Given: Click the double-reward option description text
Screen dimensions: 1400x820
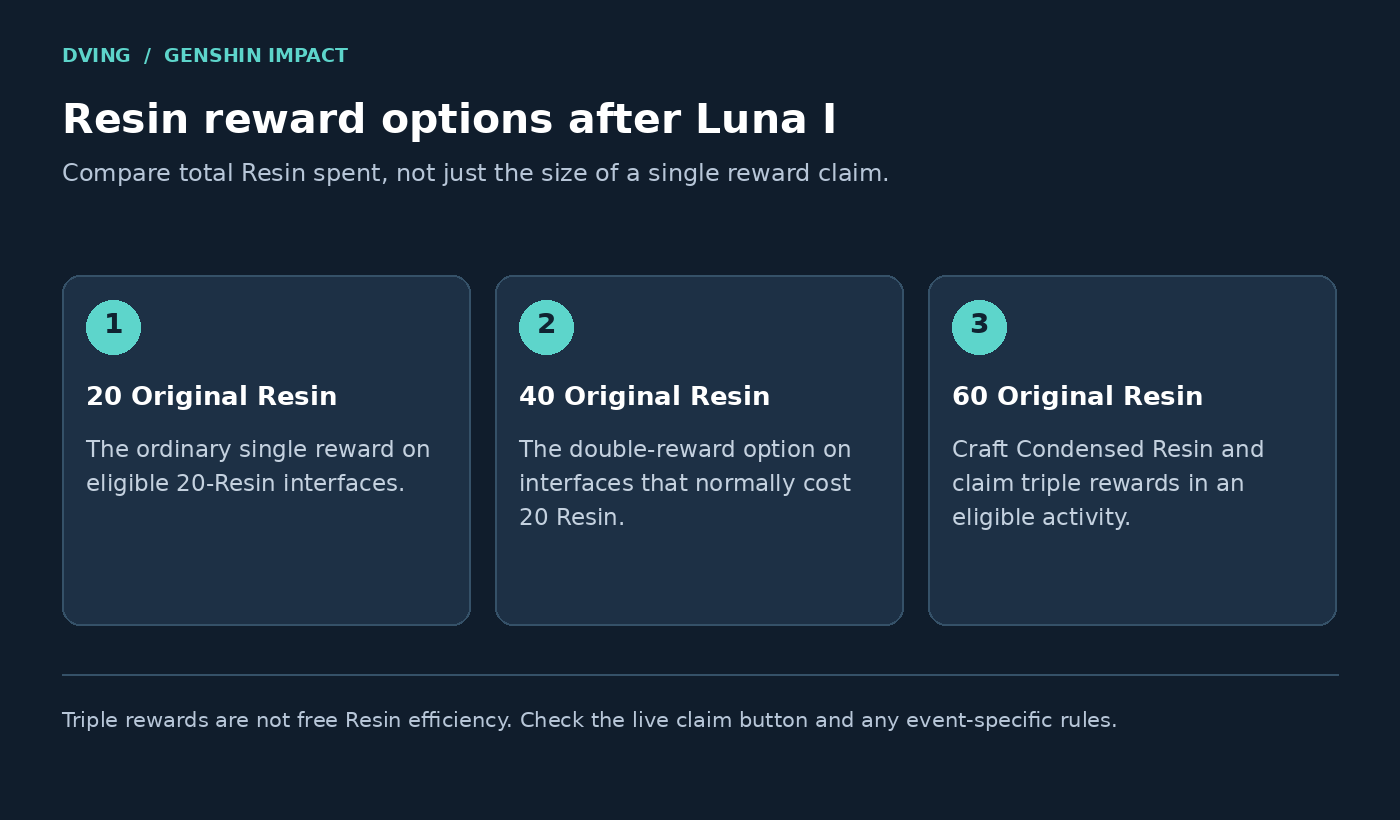Looking at the screenshot, I should 685,484.
